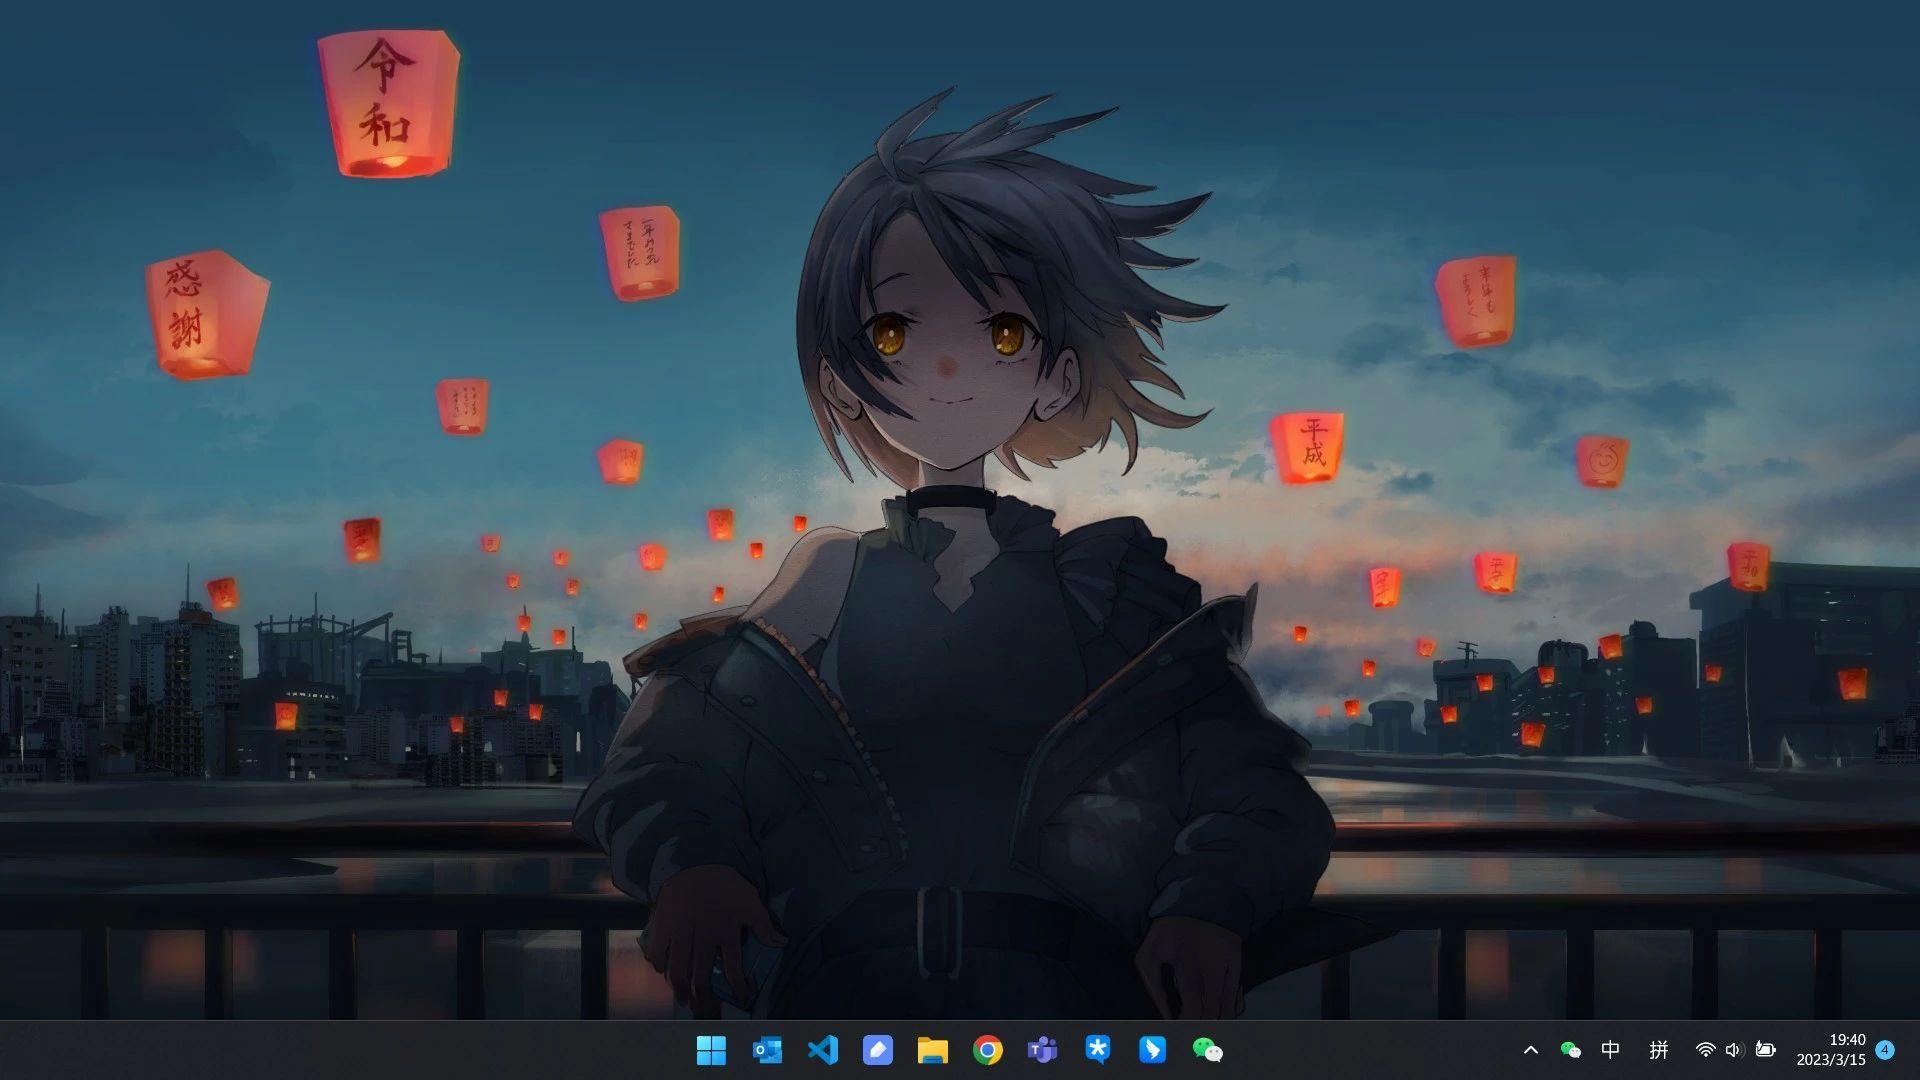Switch the 中 input language indicator
This screenshot has width=1920, height=1080.
point(1610,1050)
